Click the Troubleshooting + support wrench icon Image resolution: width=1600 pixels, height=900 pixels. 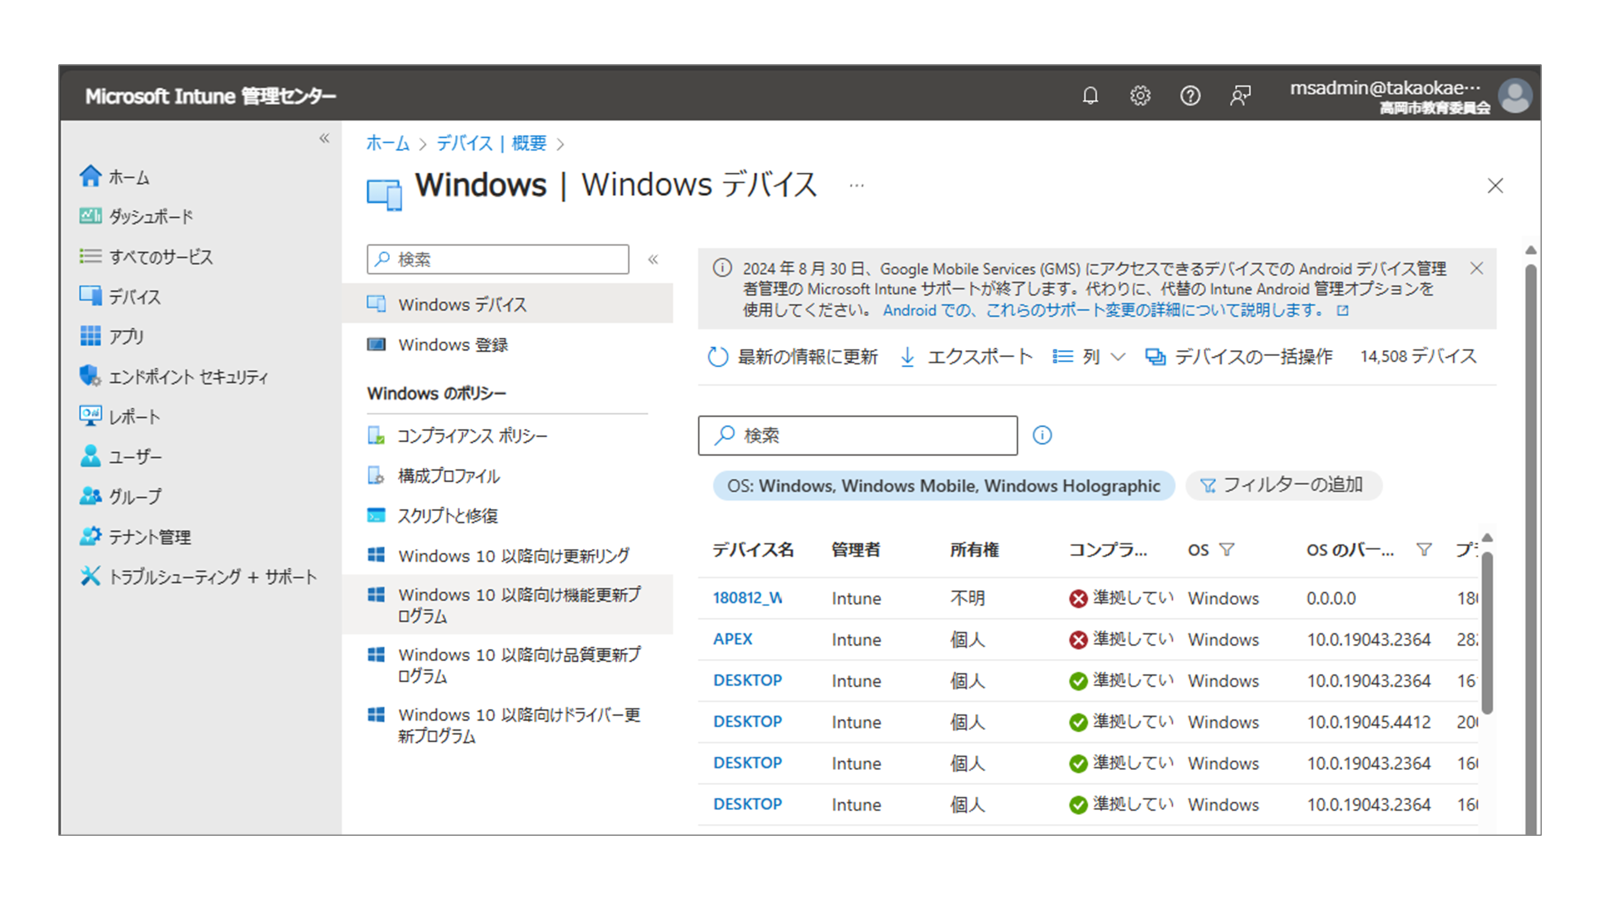[90, 576]
